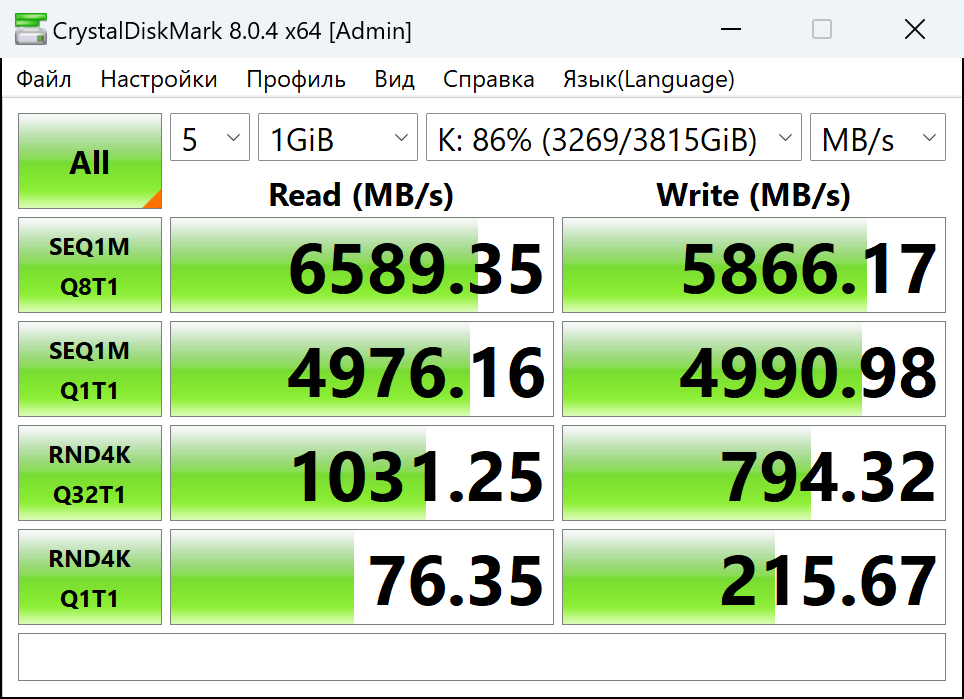
Task: Open the Справка menu
Action: (x=488, y=79)
